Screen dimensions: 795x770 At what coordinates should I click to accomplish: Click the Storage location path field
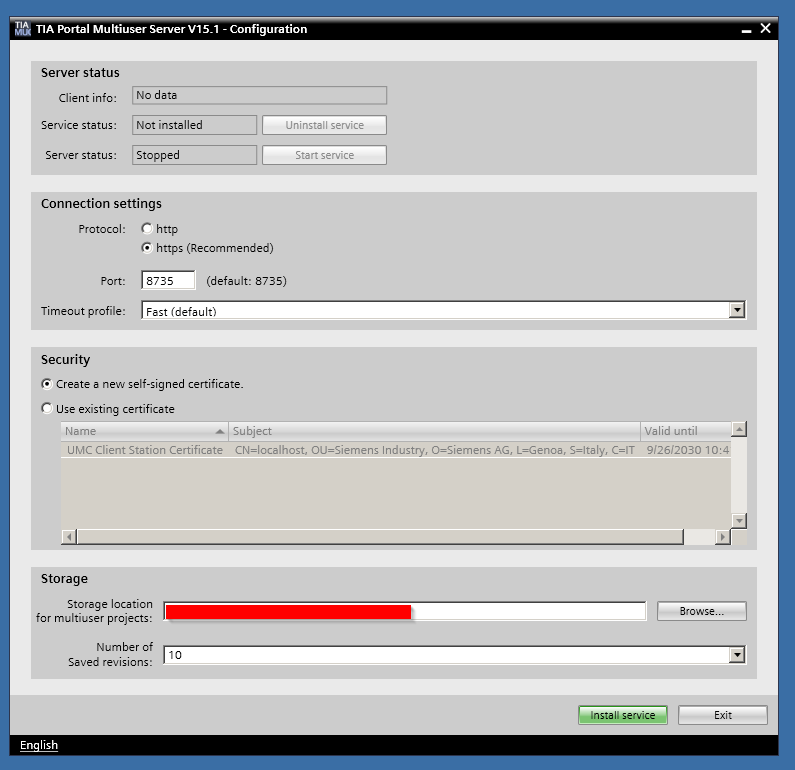(405, 611)
